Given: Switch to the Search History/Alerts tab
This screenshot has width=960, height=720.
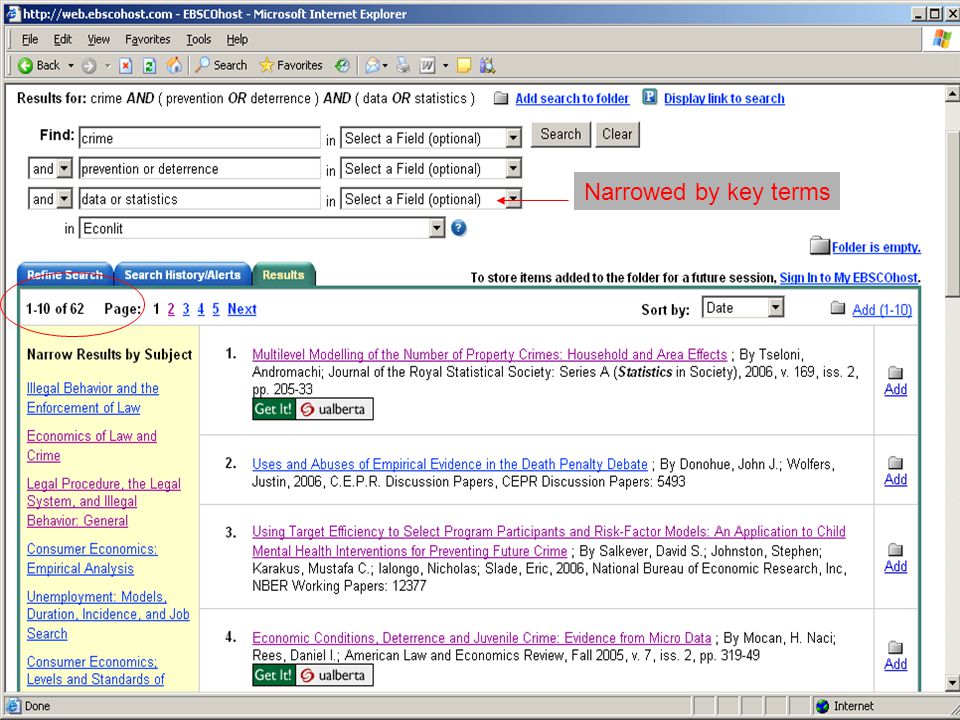Looking at the screenshot, I should click(x=182, y=275).
